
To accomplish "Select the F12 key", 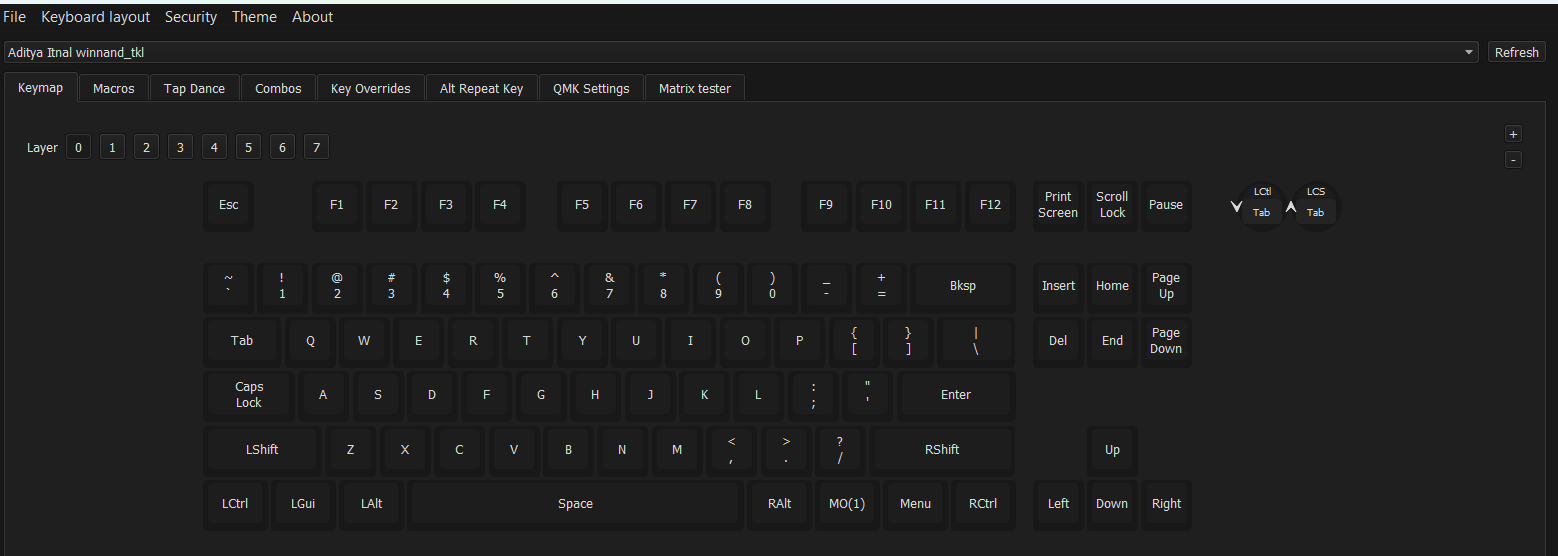I will 990,205.
